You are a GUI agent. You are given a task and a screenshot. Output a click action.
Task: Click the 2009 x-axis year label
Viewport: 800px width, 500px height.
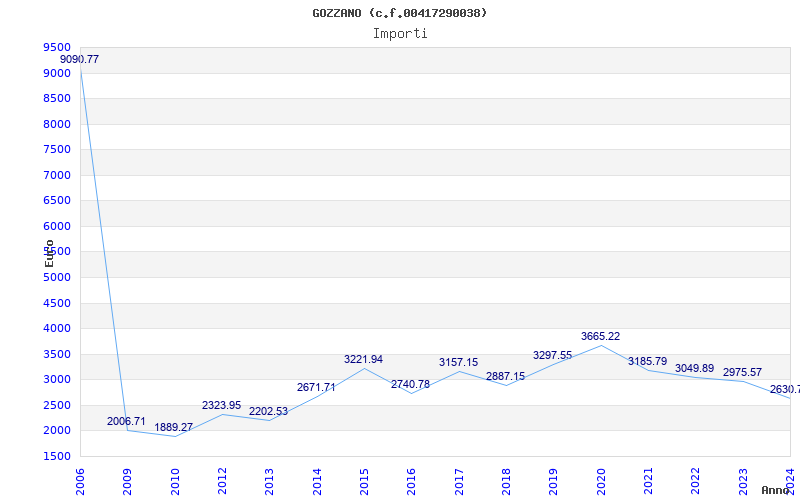tap(128, 481)
